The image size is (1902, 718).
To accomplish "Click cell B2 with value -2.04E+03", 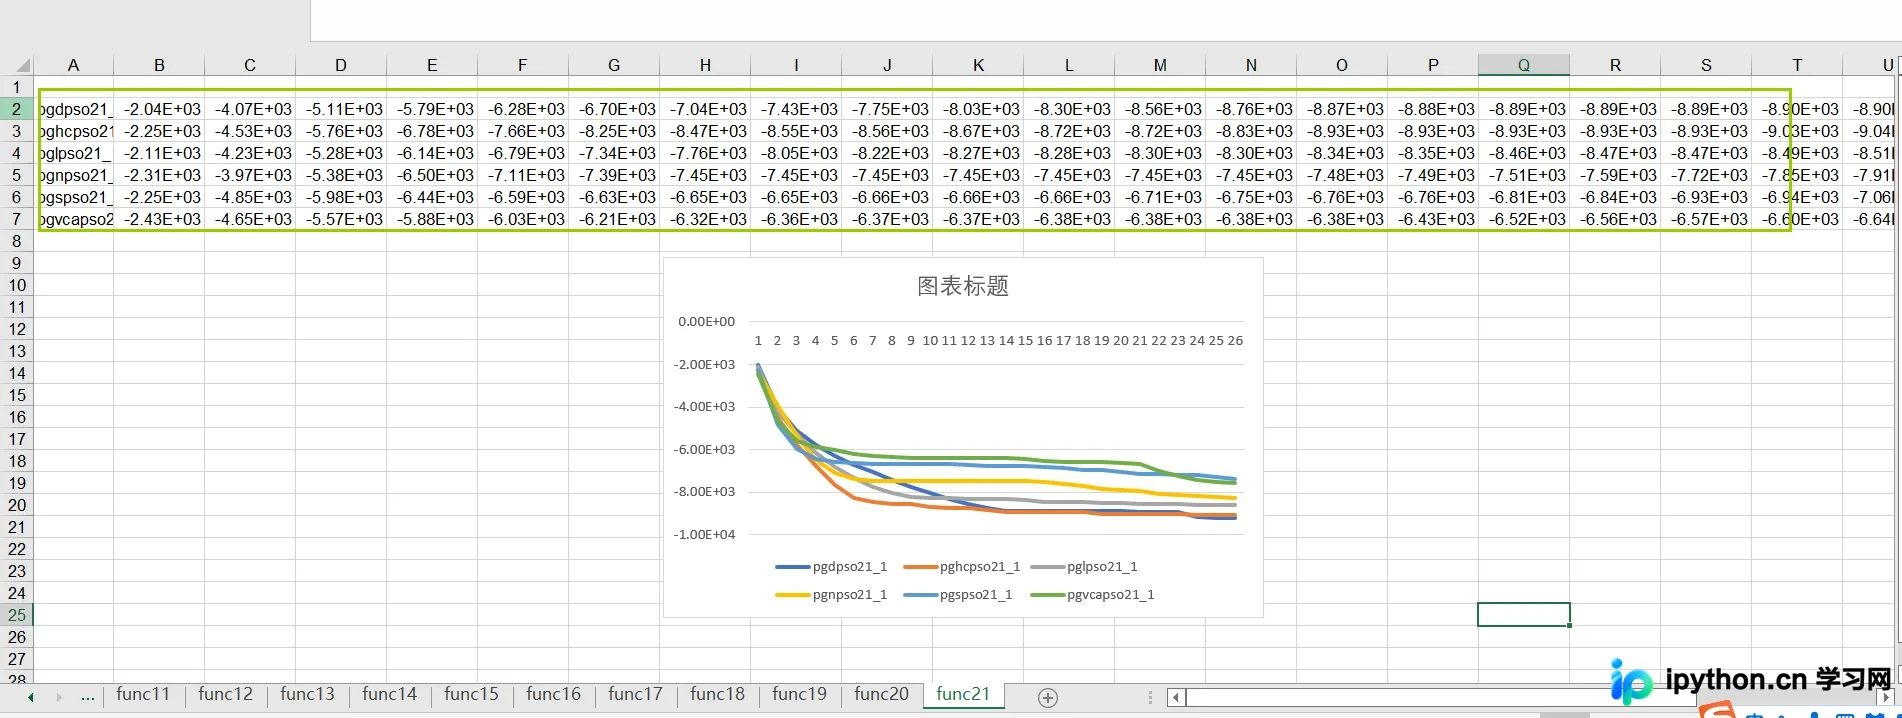I will [159, 109].
